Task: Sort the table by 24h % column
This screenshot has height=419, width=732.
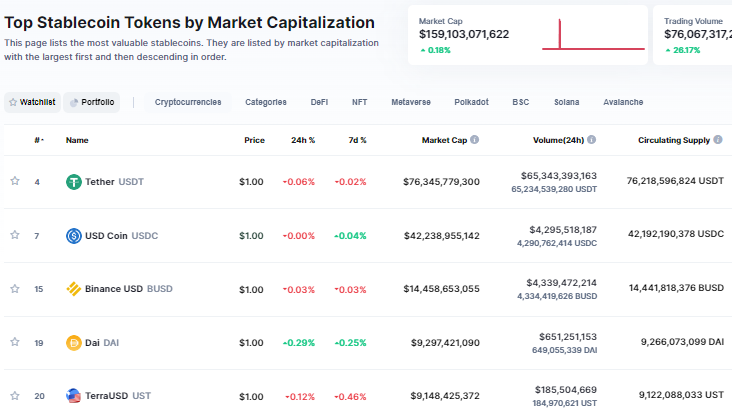Action: tap(303, 140)
